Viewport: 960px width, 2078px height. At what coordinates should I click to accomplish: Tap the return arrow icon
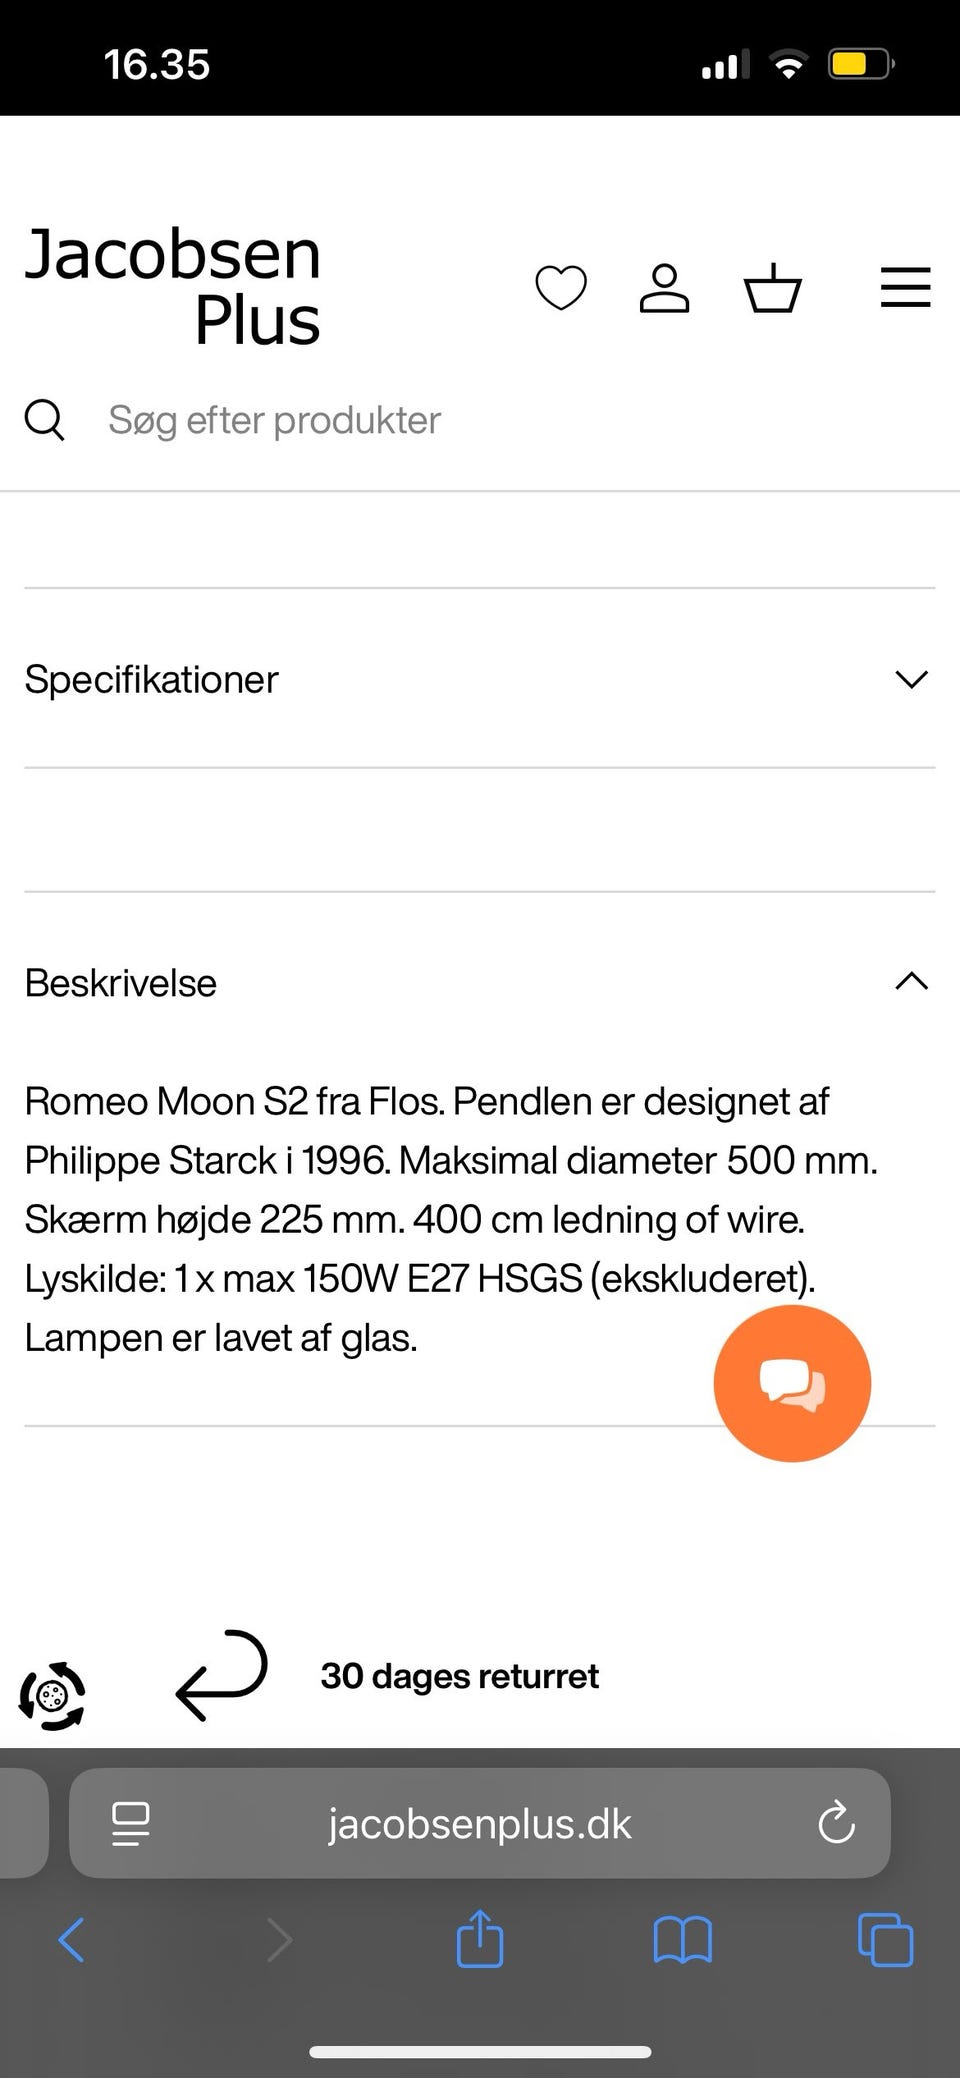[x=222, y=1676]
